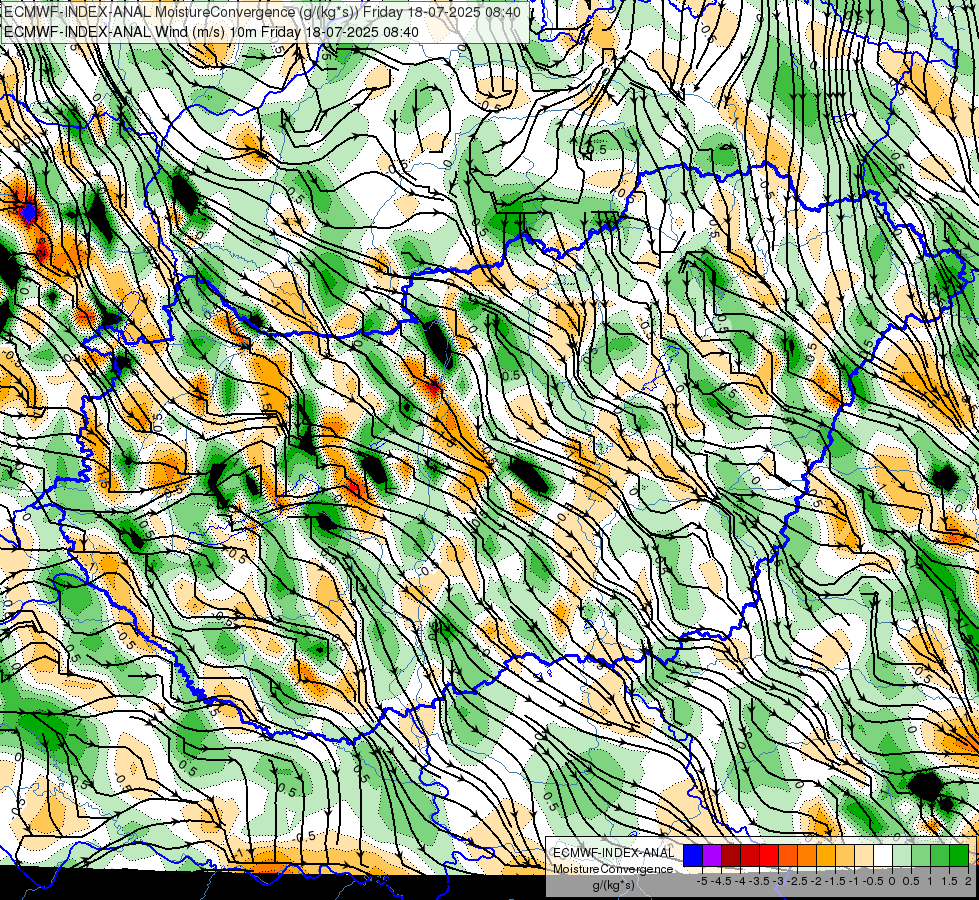Click the blue swatch in the legend
Viewport: 979px width, 900px height.
click(693, 855)
